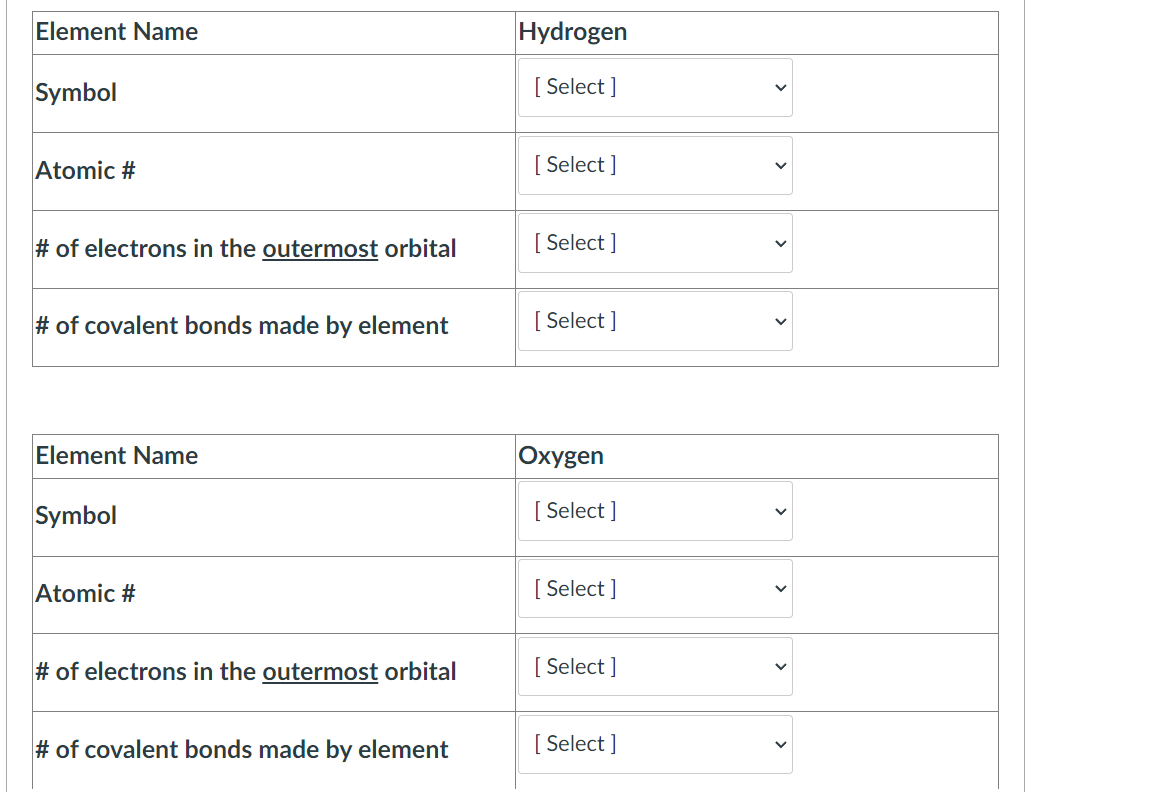
Task: Click the chevron on Hydrogen's Symbol selector
Action: pyautogui.click(x=780, y=87)
